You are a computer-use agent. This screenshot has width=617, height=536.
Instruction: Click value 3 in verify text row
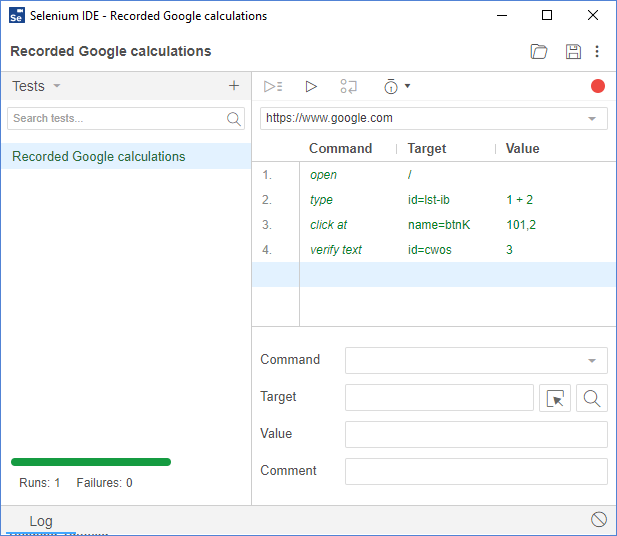coord(509,250)
